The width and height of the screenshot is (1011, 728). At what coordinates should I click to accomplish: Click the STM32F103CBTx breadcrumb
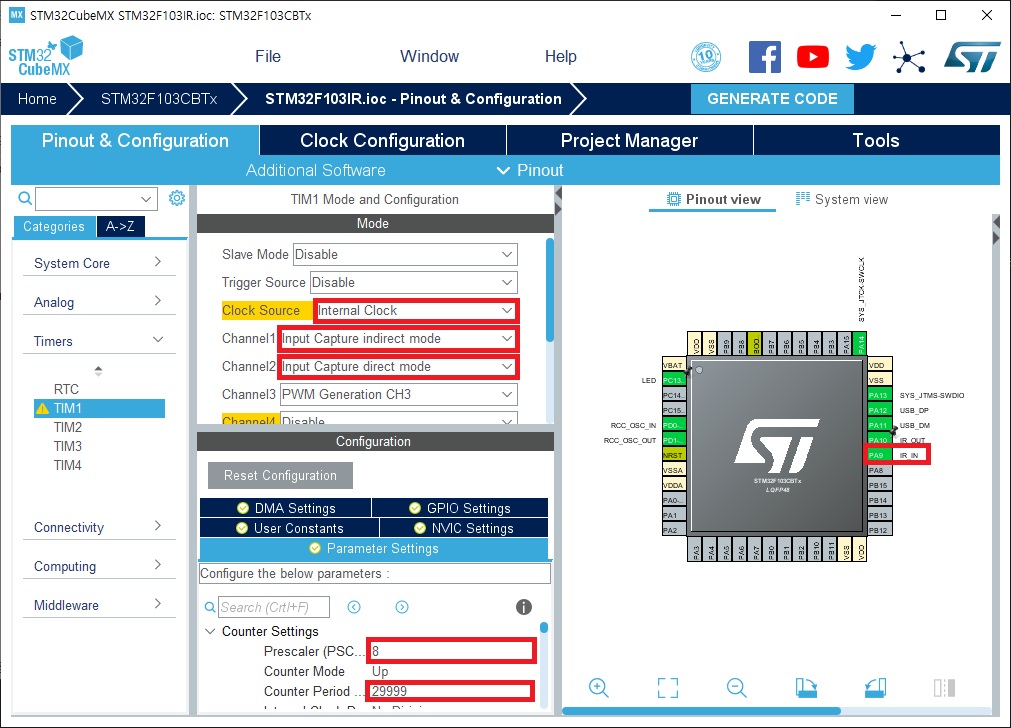tap(159, 99)
